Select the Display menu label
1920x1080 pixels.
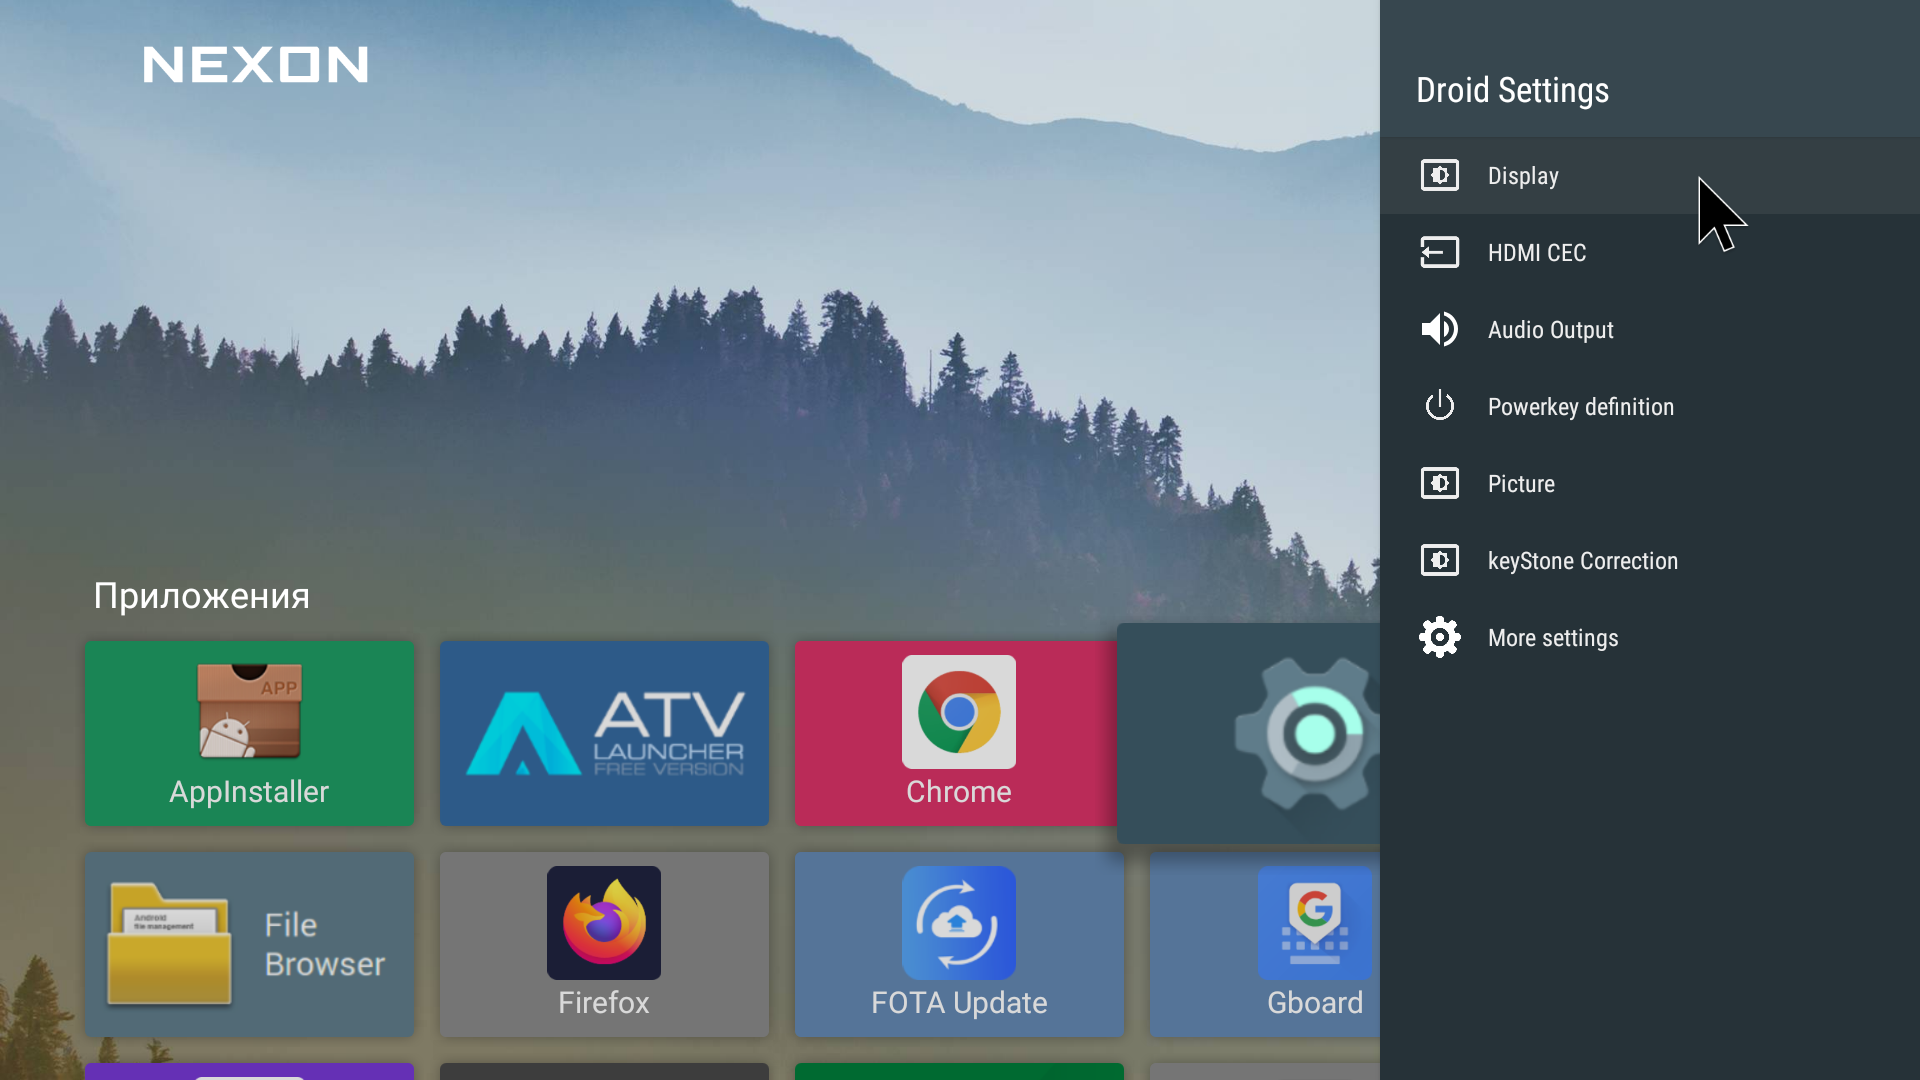pyautogui.click(x=1523, y=176)
